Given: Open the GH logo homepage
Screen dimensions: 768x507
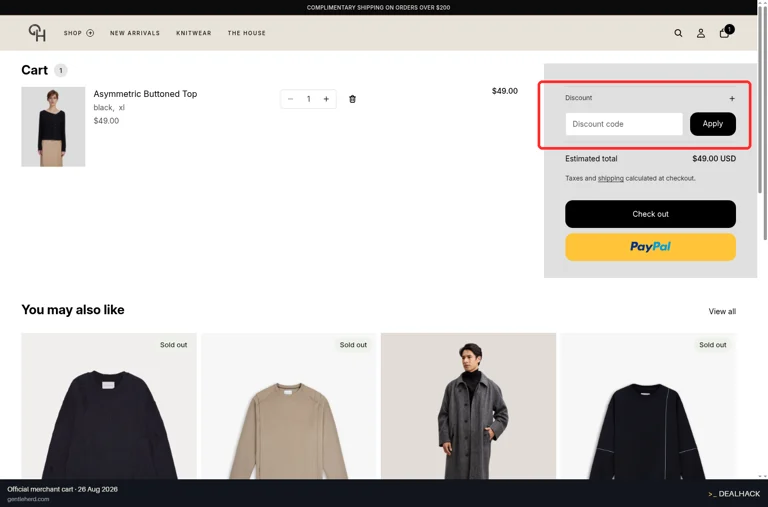Looking at the screenshot, I should (x=37, y=33).
